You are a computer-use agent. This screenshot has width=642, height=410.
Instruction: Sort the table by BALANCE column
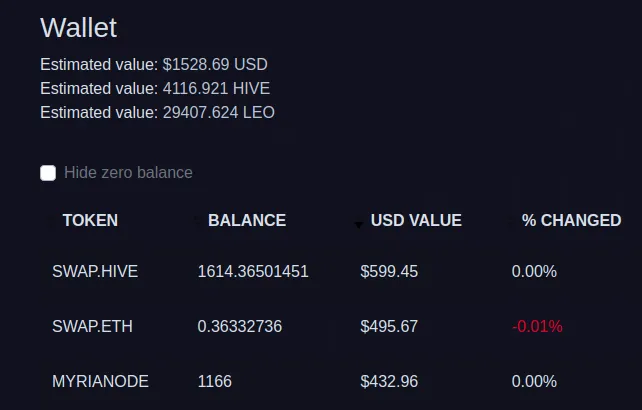point(247,220)
